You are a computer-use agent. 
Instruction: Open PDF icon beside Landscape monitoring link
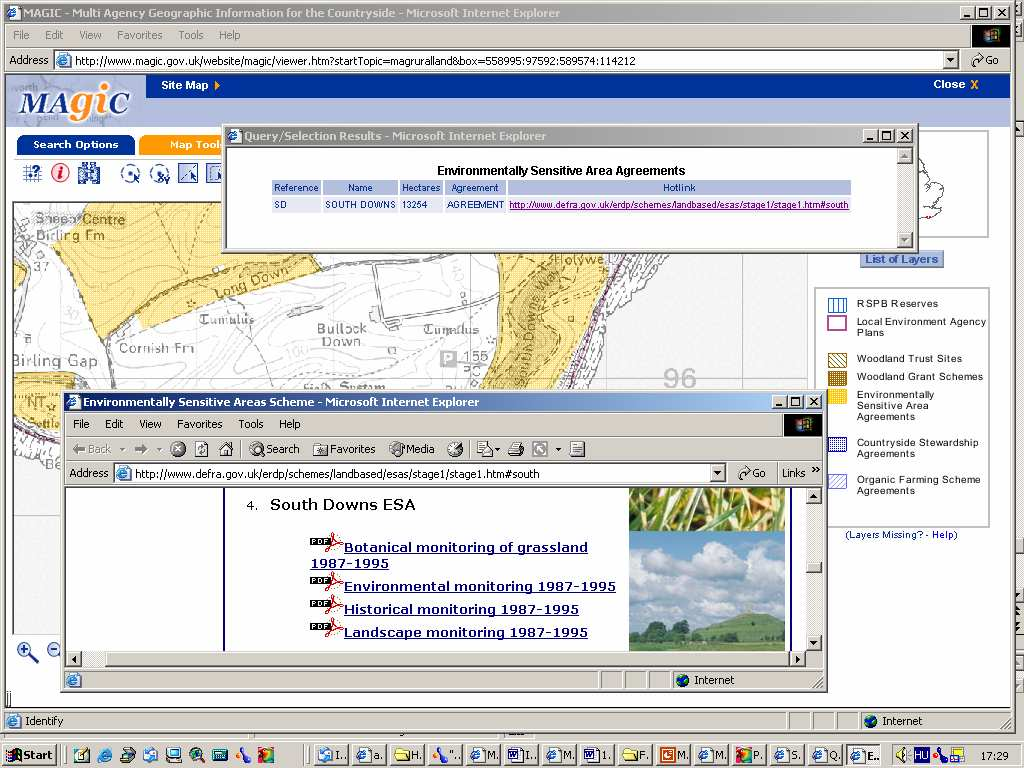coord(326,627)
